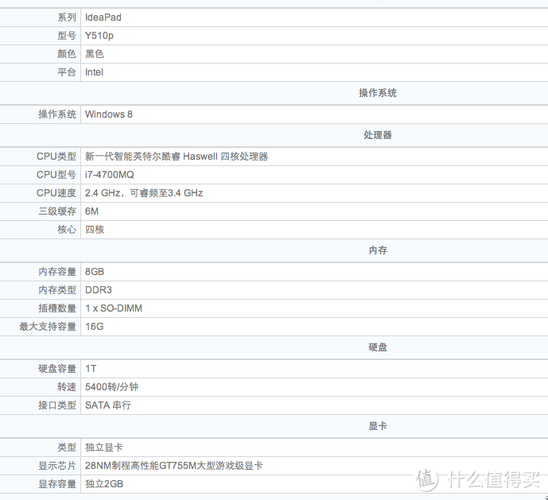548x500 pixels.
Task: Click the Intel platform value
Action: (94, 72)
